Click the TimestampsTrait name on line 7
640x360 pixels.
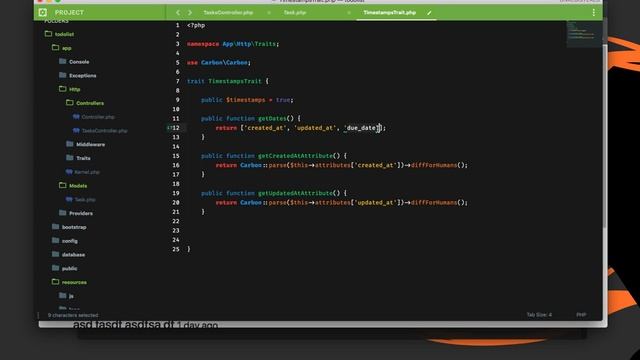pyautogui.click(x=235, y=81)
